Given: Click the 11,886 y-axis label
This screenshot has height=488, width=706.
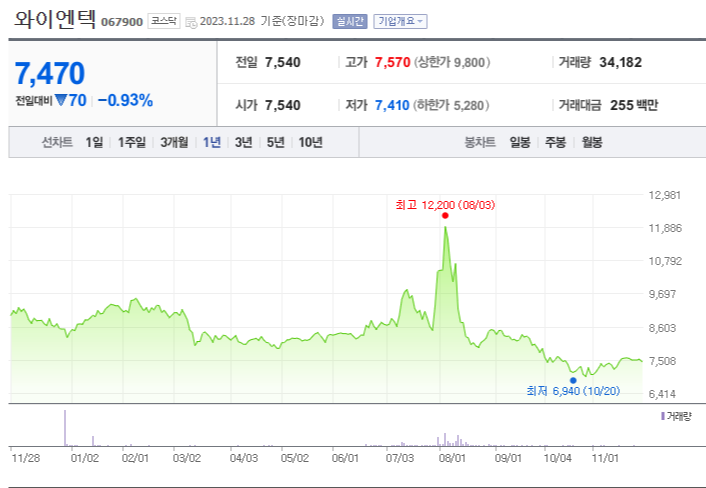Looking at the screenshot, I should (x=665, y=228).
